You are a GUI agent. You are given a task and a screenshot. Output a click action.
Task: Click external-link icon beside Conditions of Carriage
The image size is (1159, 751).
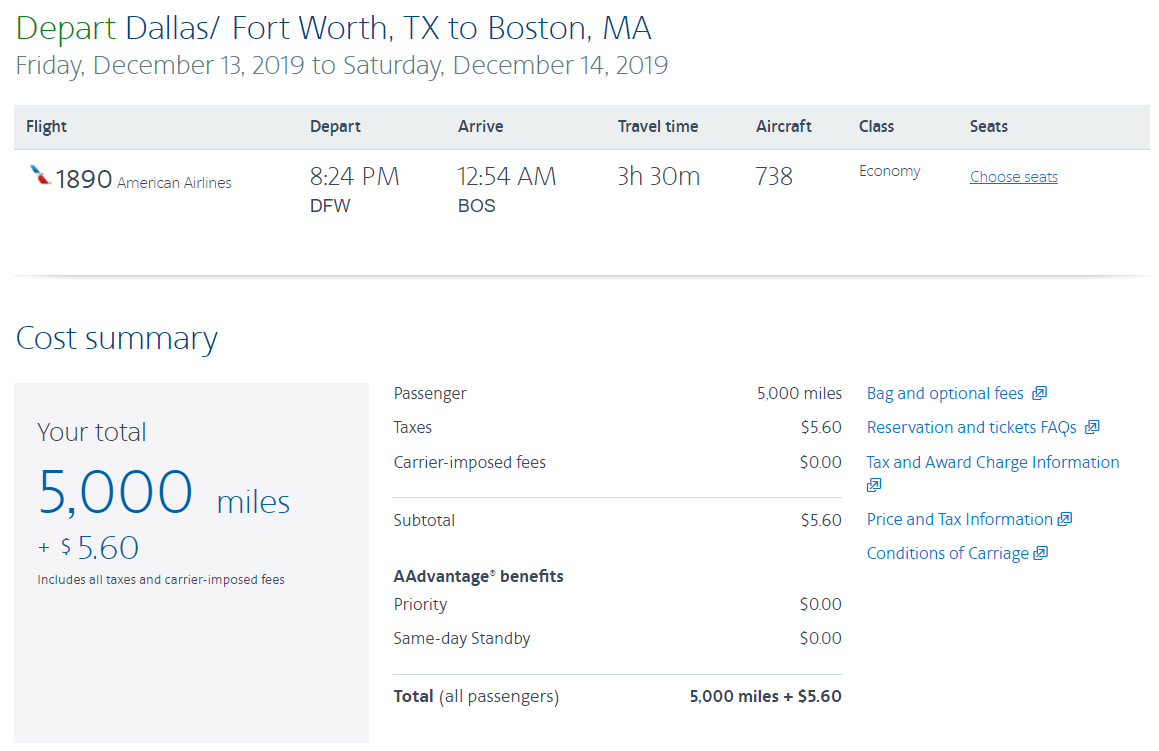[1041, 553]
